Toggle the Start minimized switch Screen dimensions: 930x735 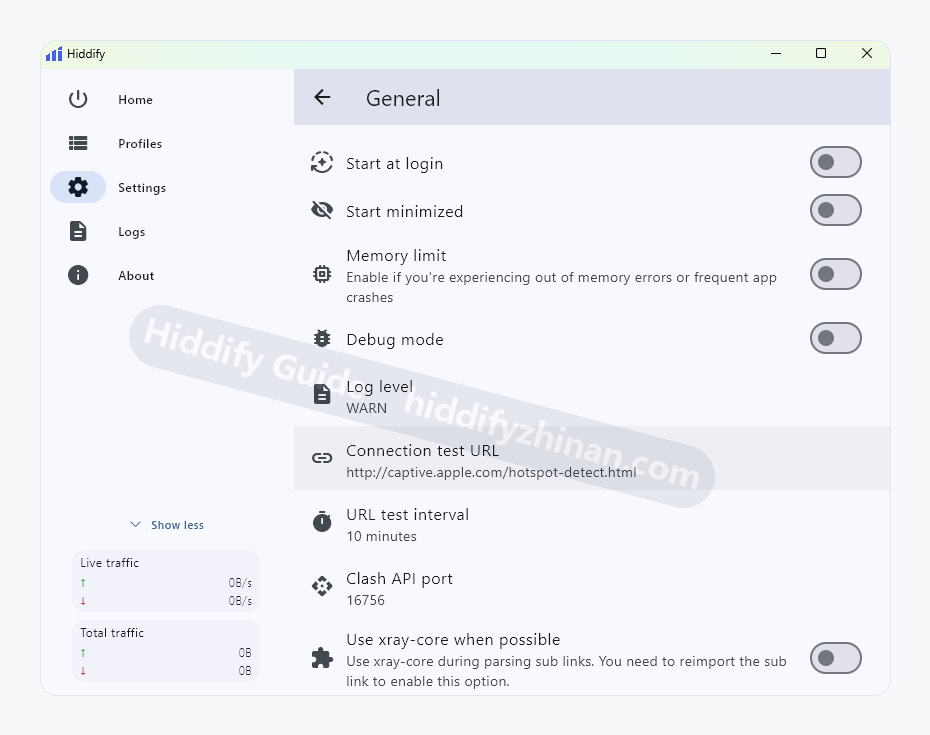click(836, 210)
